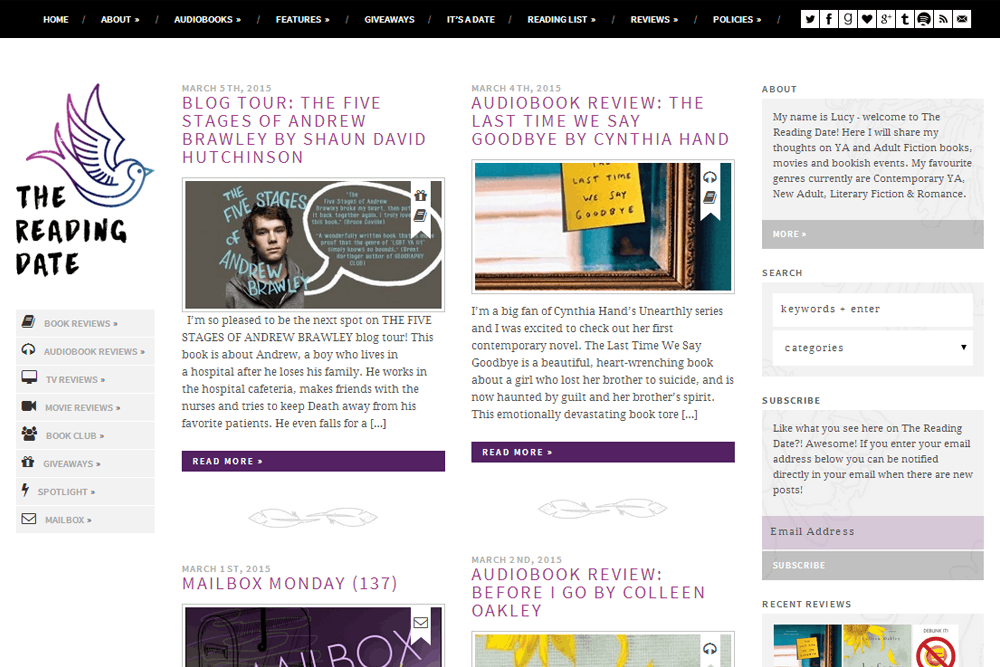Expand the Reading List menu
The height and width of the screenshot is (667, 1000).
[x=561, y=19]
